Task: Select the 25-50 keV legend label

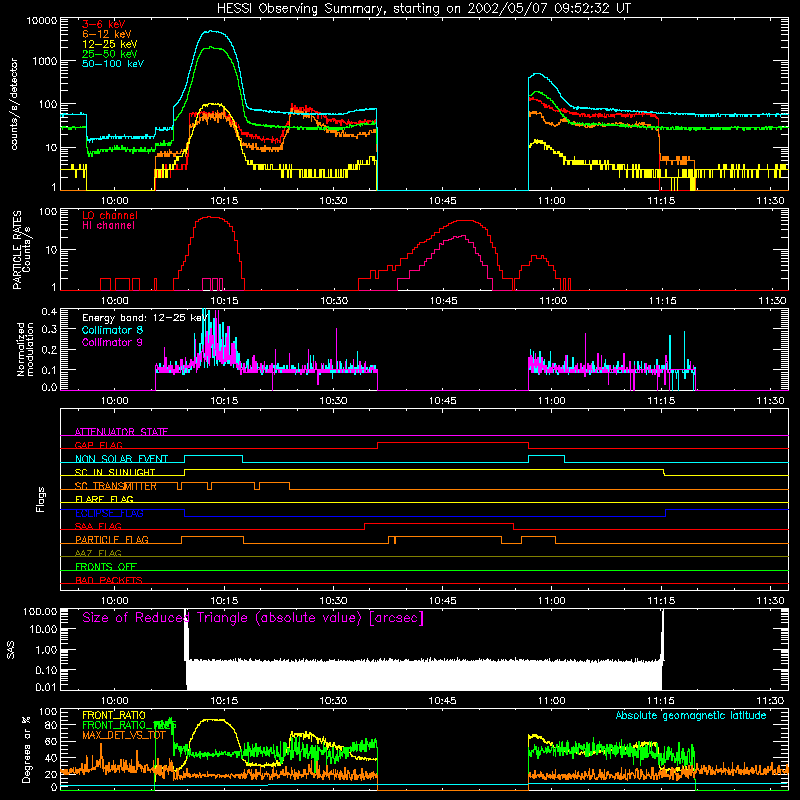Action: pos(109,54)
